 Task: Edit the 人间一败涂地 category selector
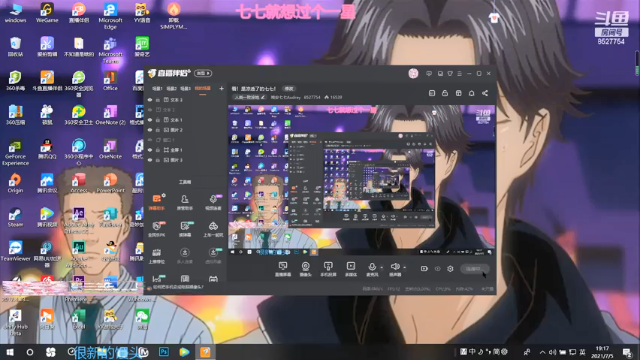tap(249, 97)
